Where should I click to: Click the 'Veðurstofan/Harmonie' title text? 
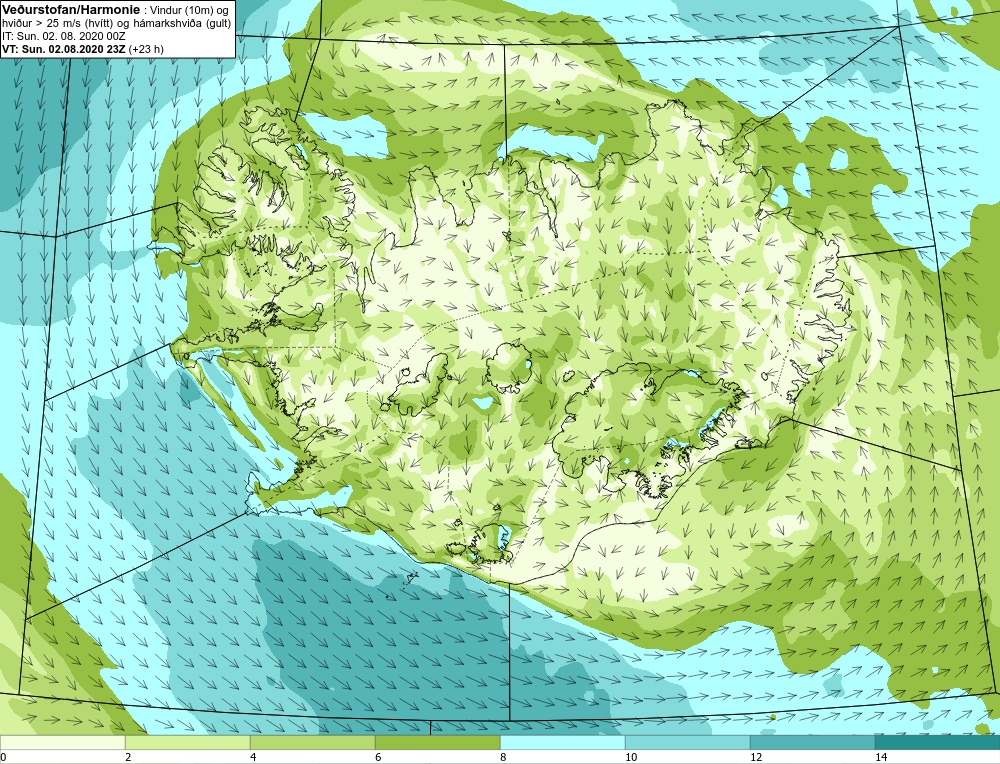pyautogui.click(x=69, y=10)
